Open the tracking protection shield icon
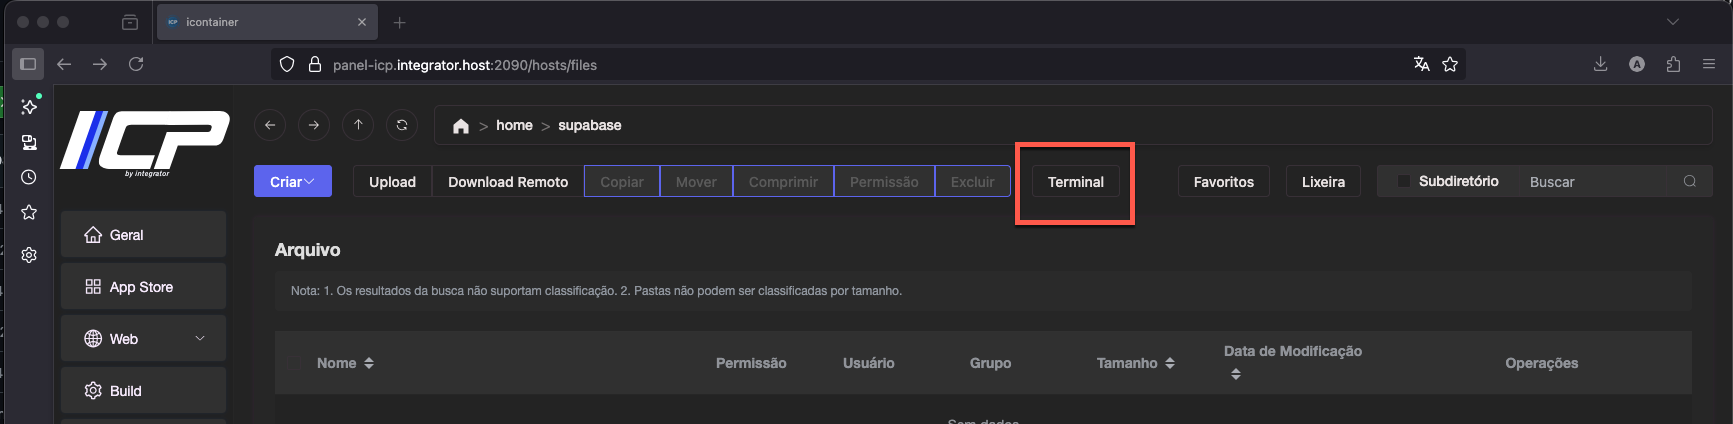Screen dimensions: 1733x424 (x=287, y=64)
